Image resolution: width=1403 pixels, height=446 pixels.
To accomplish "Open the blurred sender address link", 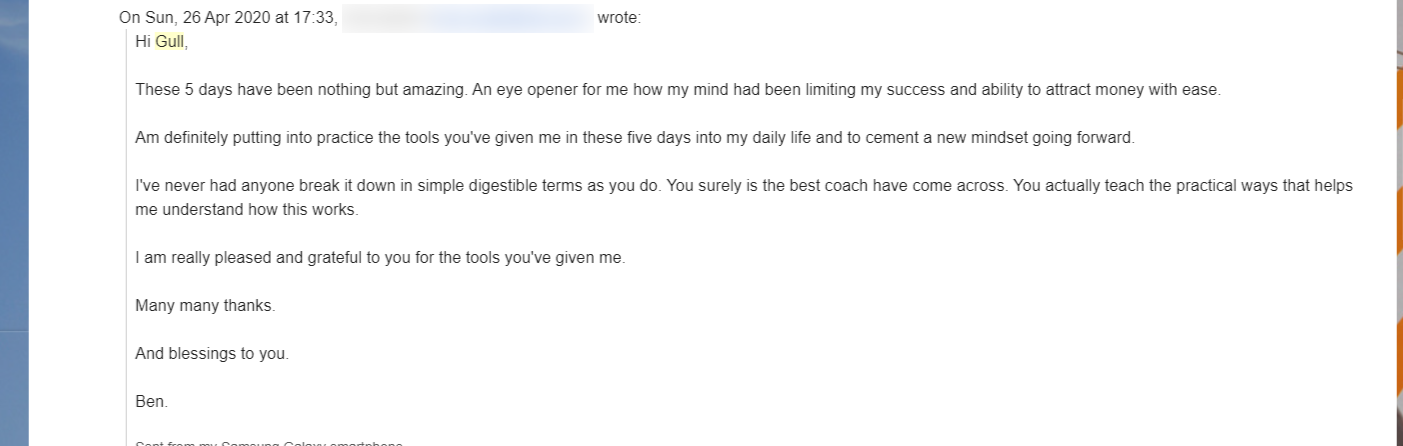I will point(467,18).
